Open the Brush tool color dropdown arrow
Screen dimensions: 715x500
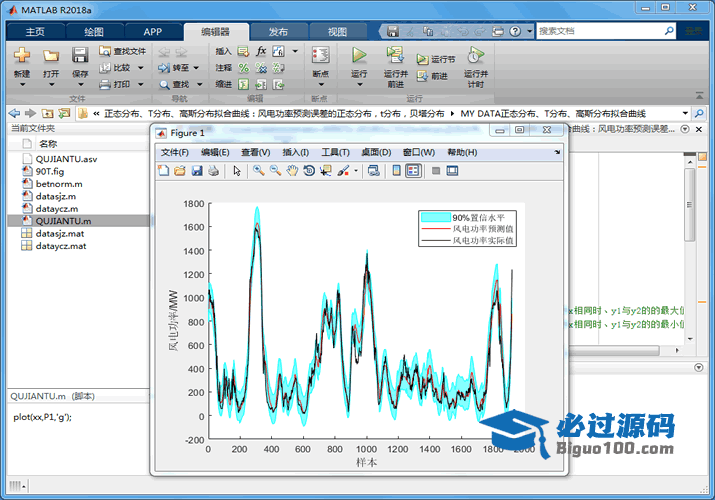tap(356, 171)
